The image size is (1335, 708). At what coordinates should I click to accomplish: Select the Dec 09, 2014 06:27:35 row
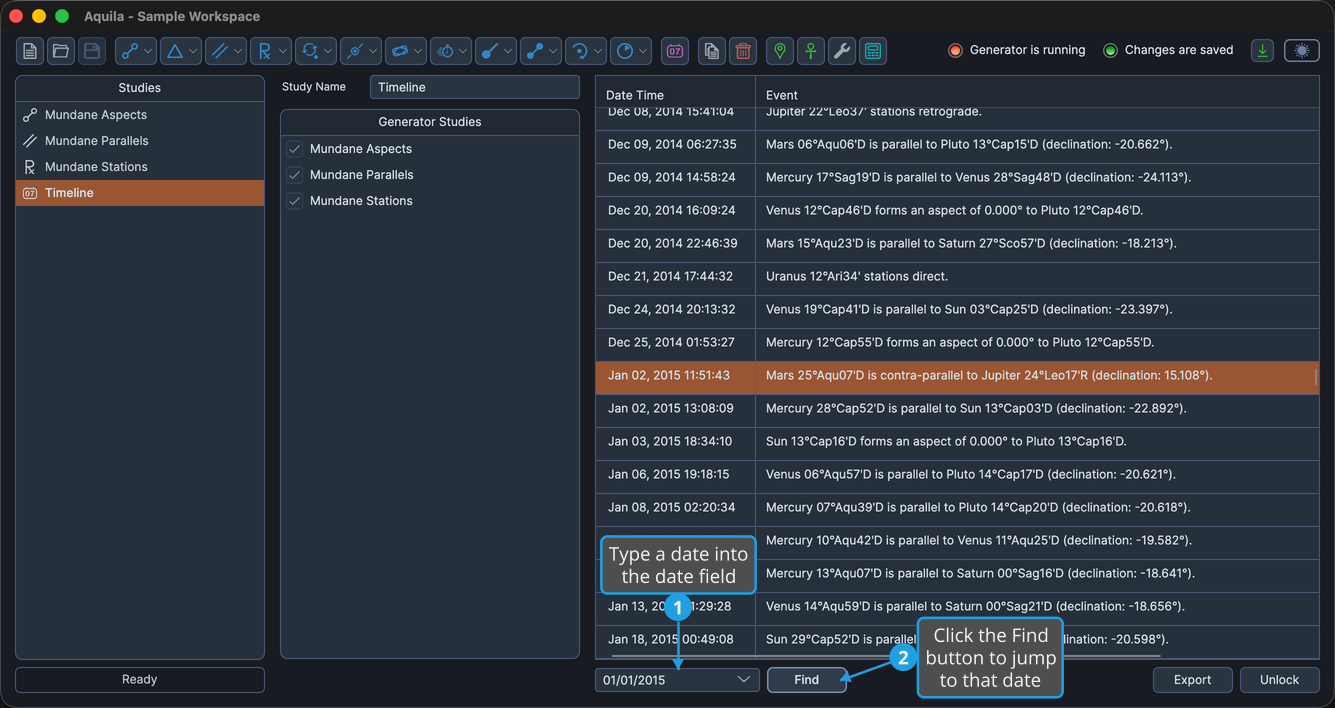coord(957,145)
